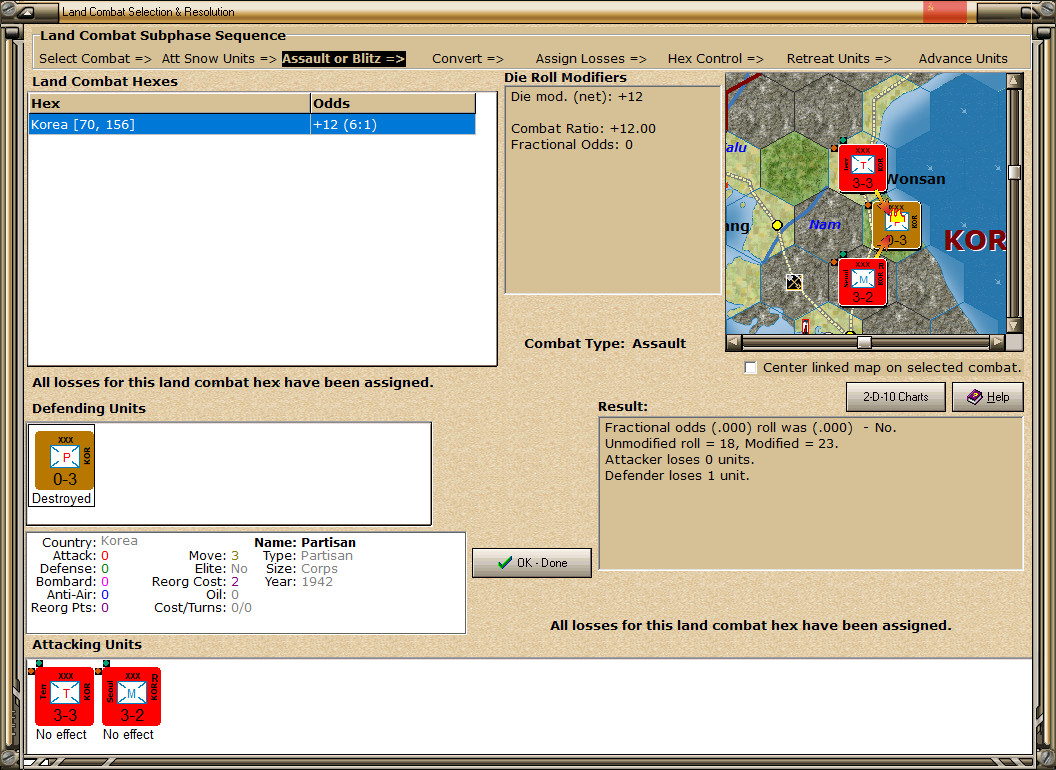The image size is (1056, 770).
Task: Select the 3-2 M attacking unit counter
Action: point(132,696)
